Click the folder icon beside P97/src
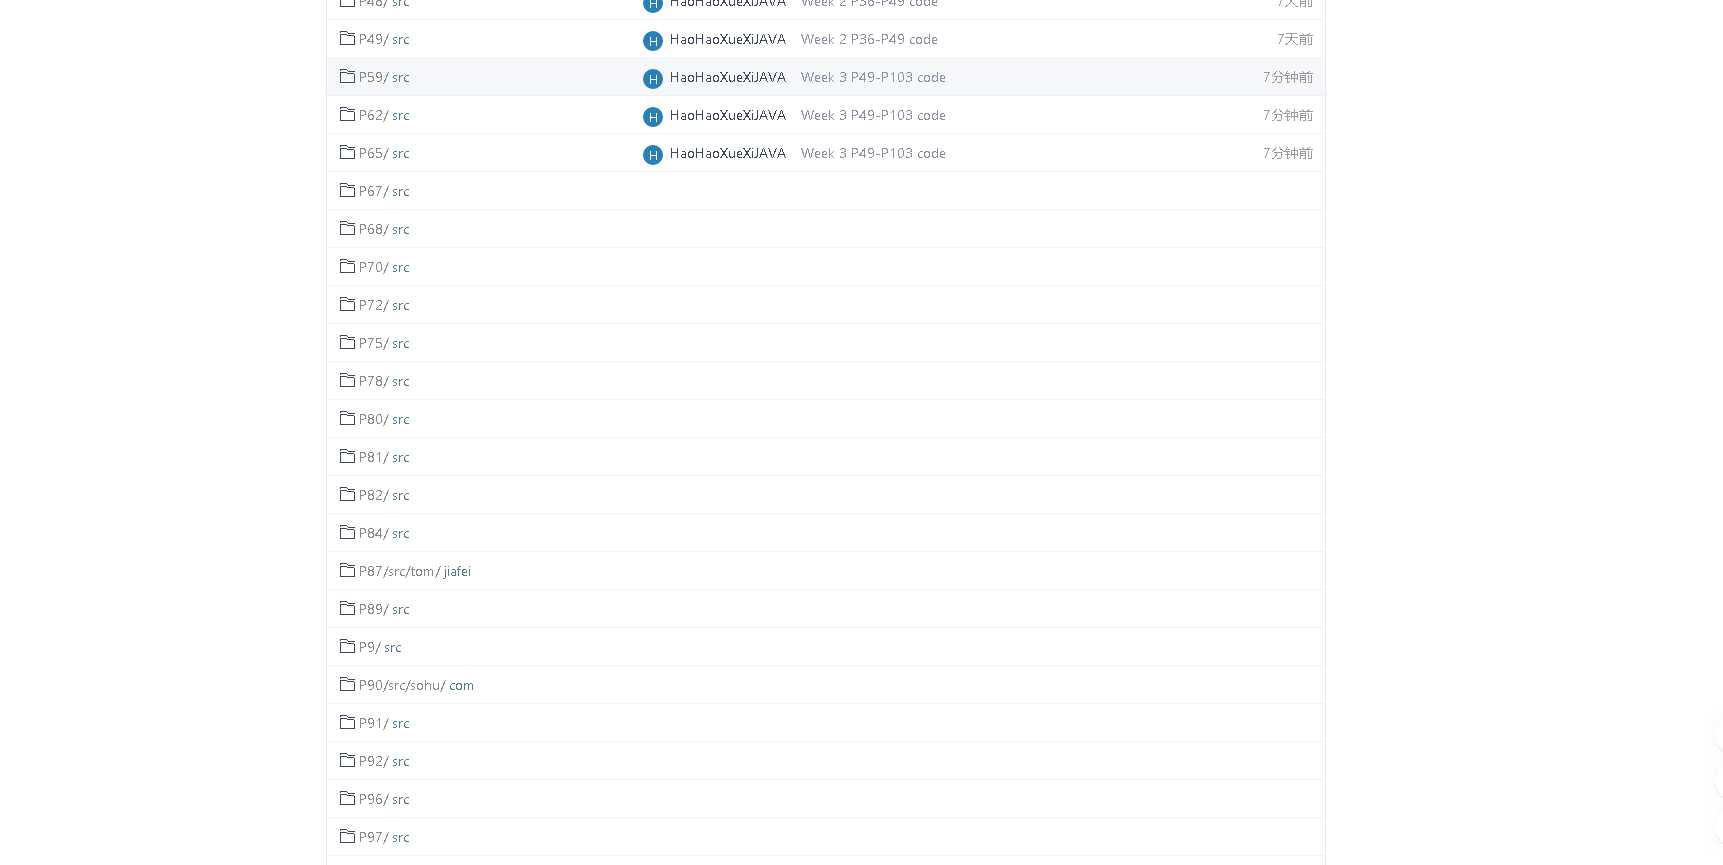 coord(347,836)
